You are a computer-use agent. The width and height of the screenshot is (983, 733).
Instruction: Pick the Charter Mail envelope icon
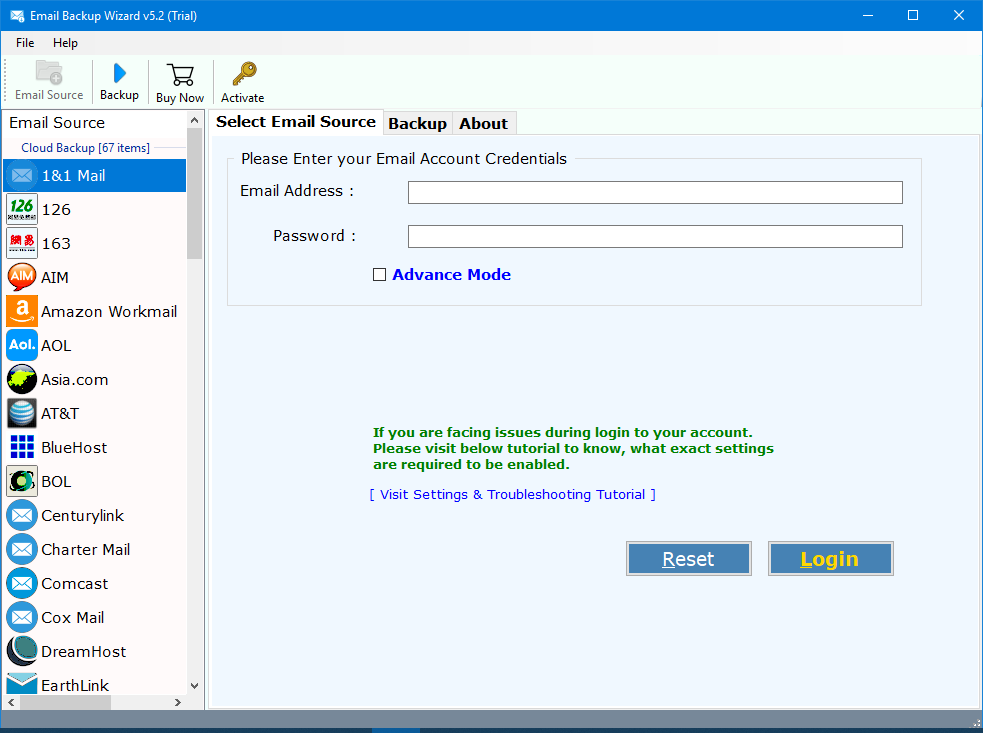22,549
